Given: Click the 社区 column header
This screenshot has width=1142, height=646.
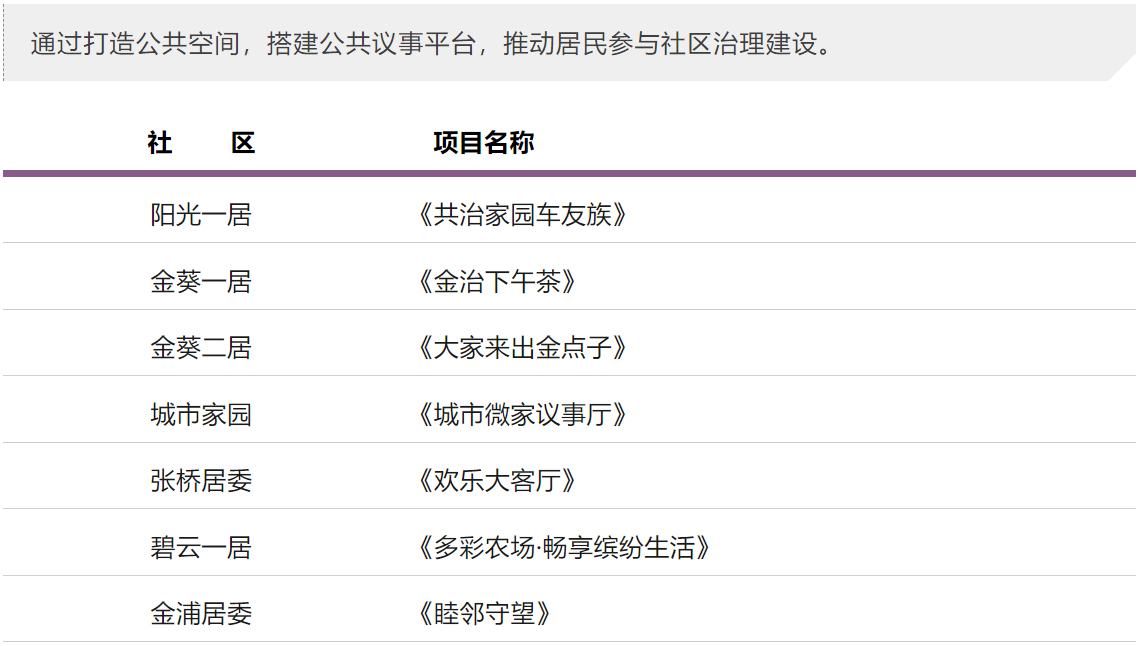Looking at the screenshot, I should tap(201, 142).
